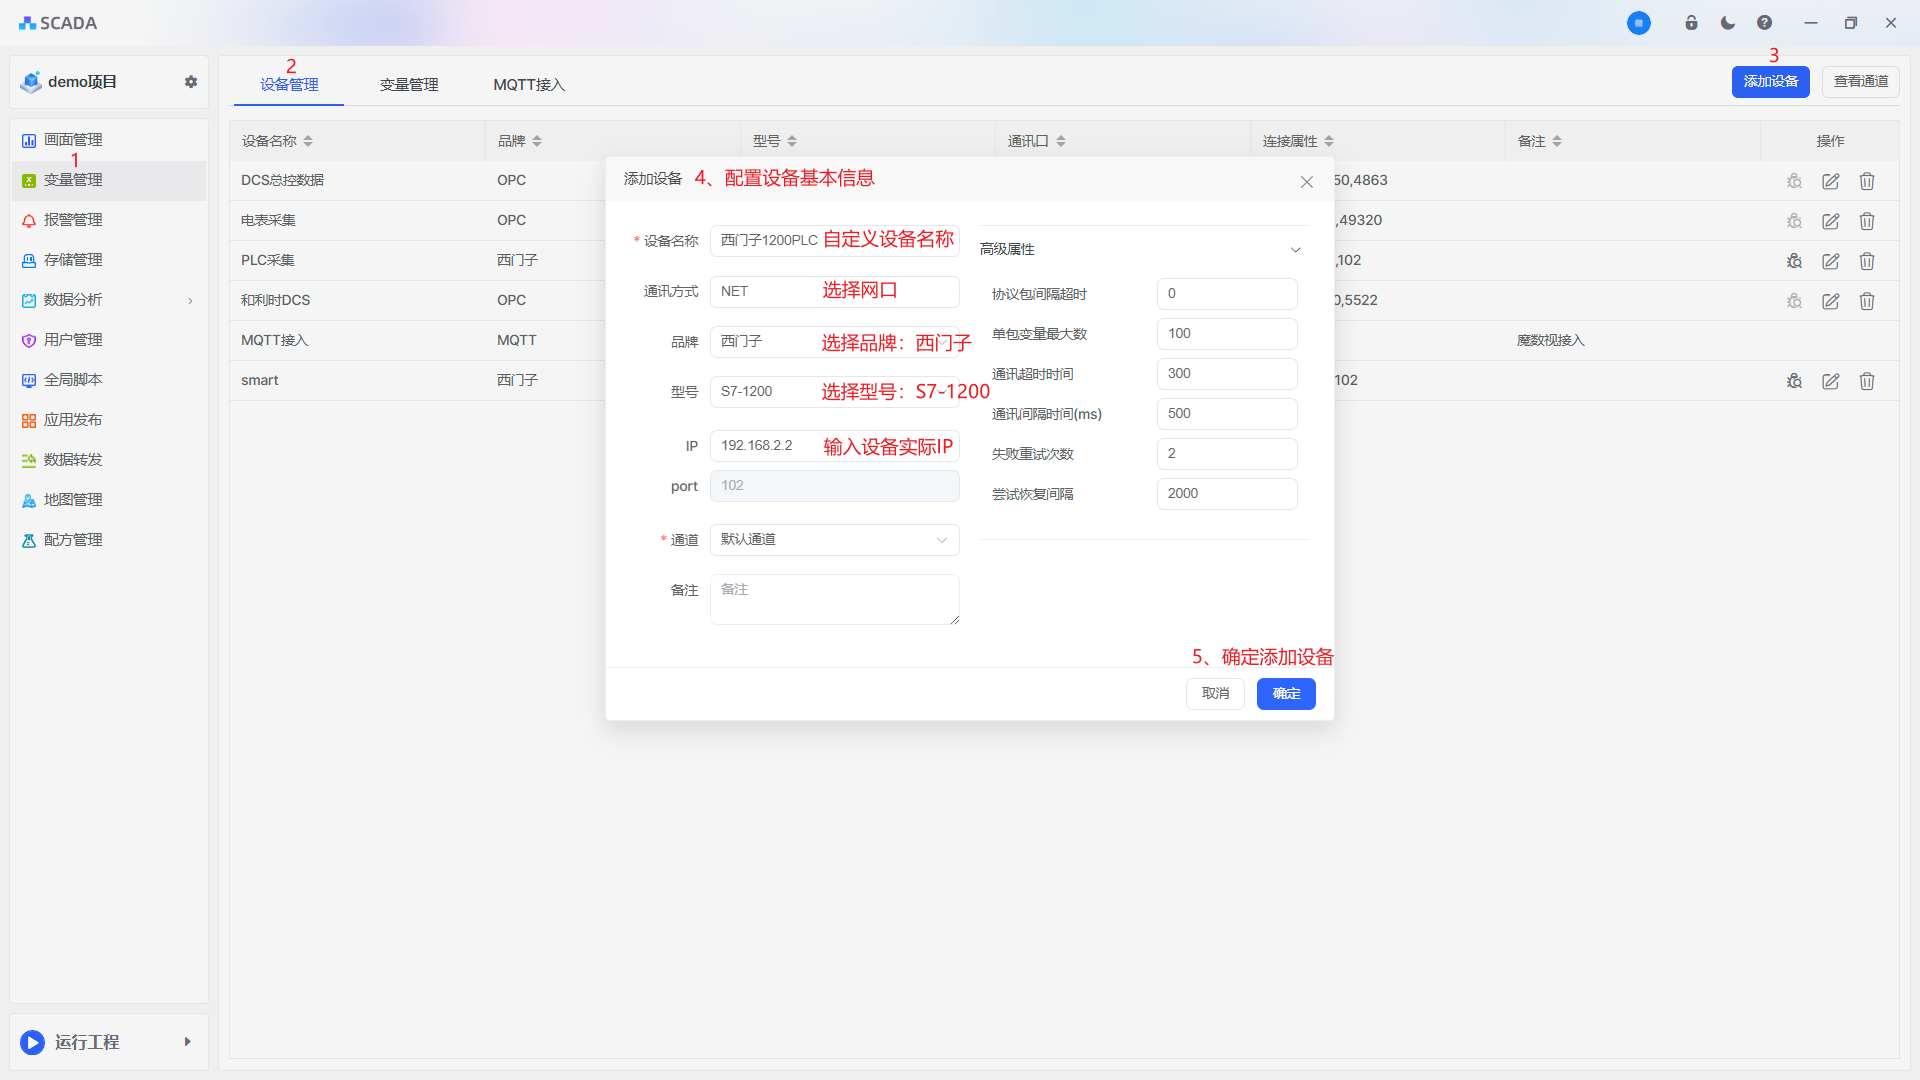
Task: Sort by 品牌 column
Action: click(537, 141)
